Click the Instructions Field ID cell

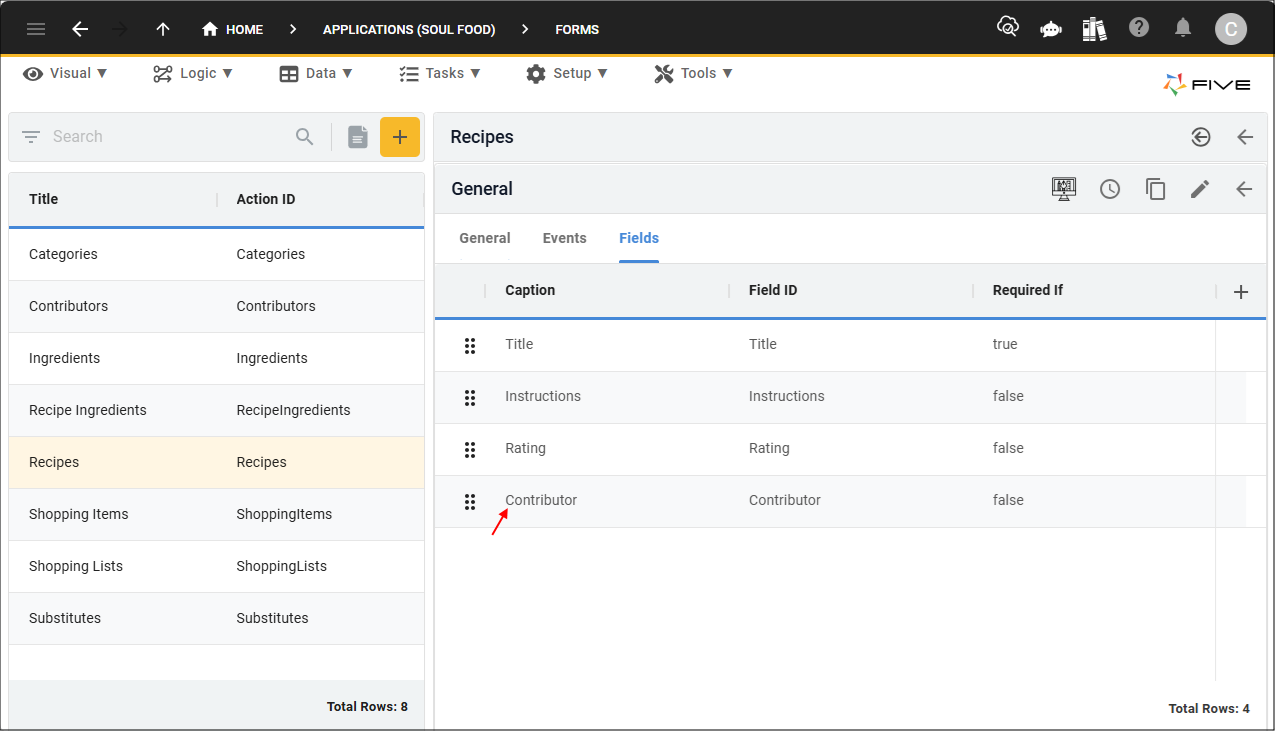coord(787,396)
